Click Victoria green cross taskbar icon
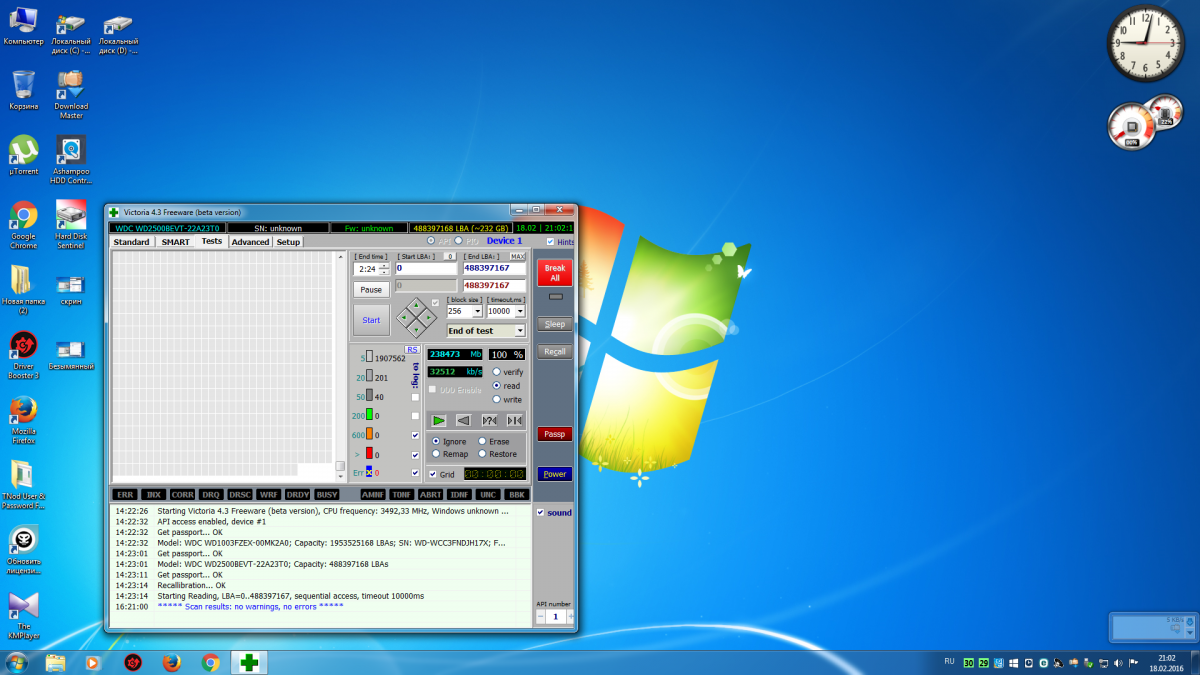 click(x=249, y=662)
